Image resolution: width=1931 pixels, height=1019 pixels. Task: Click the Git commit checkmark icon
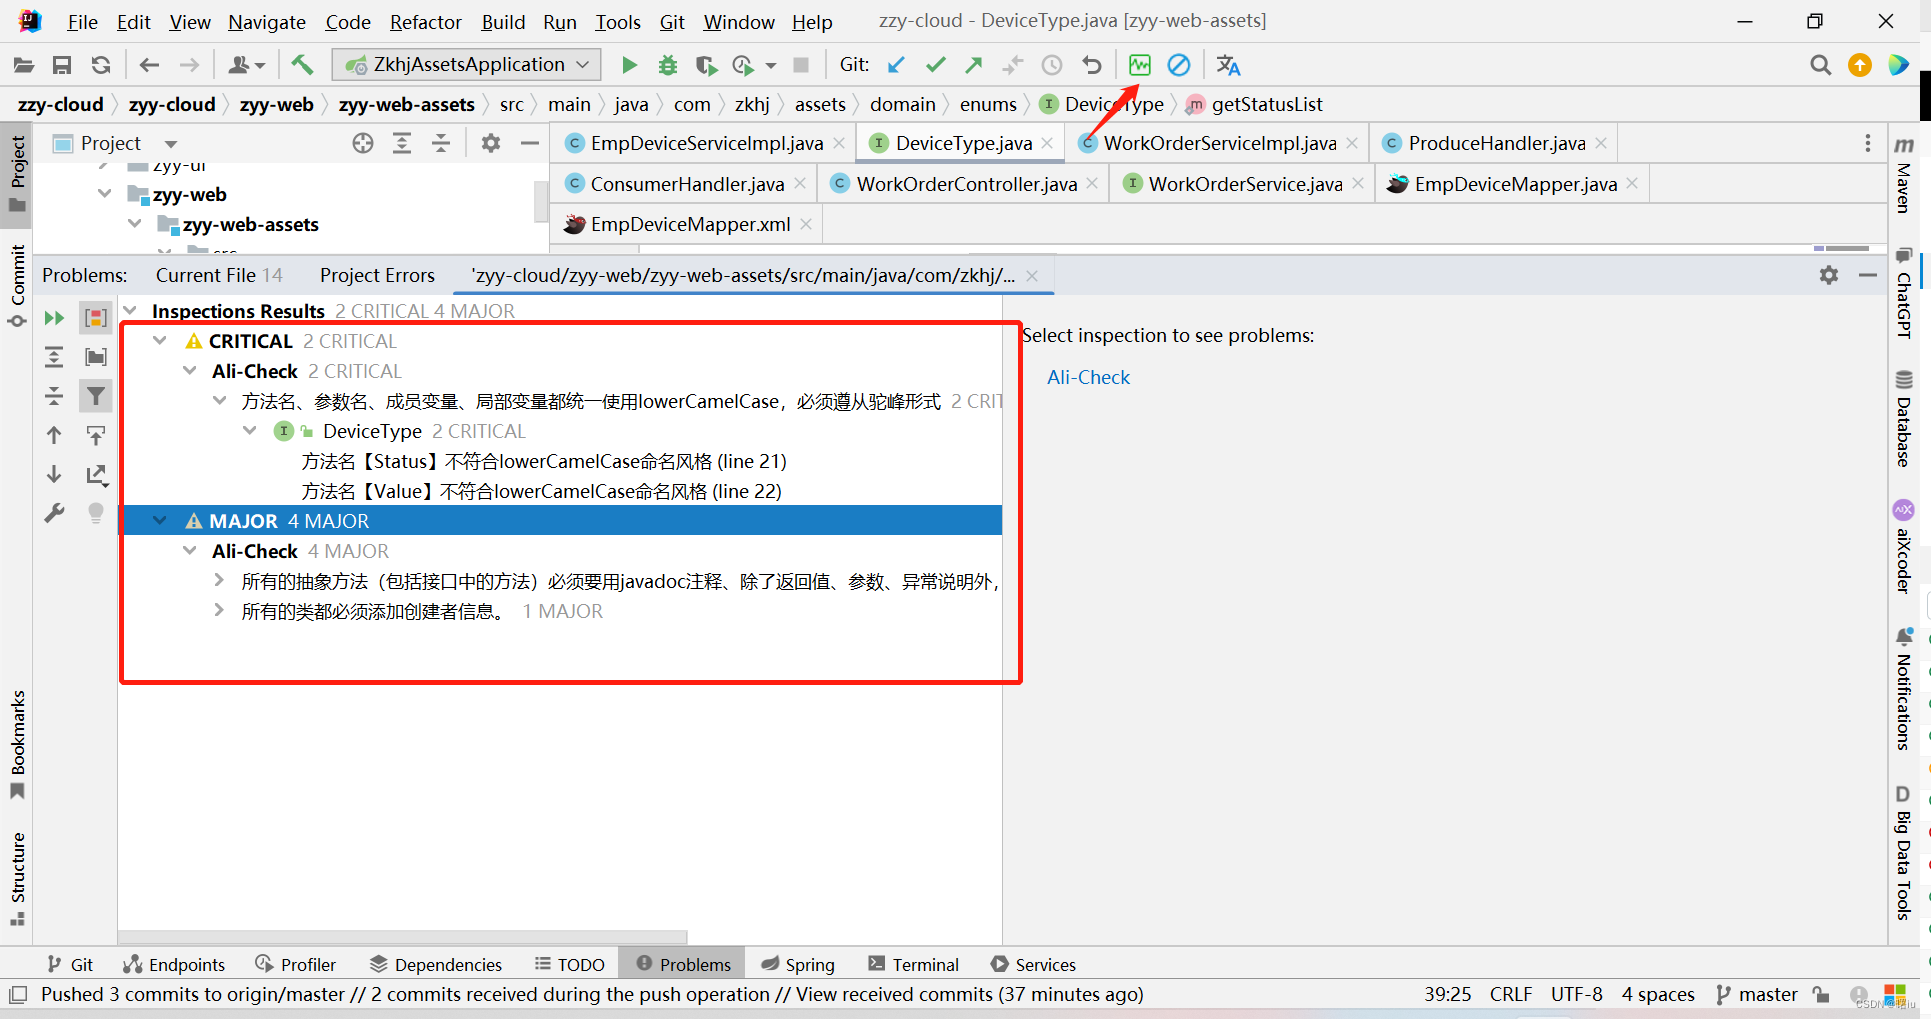(935, 65)
